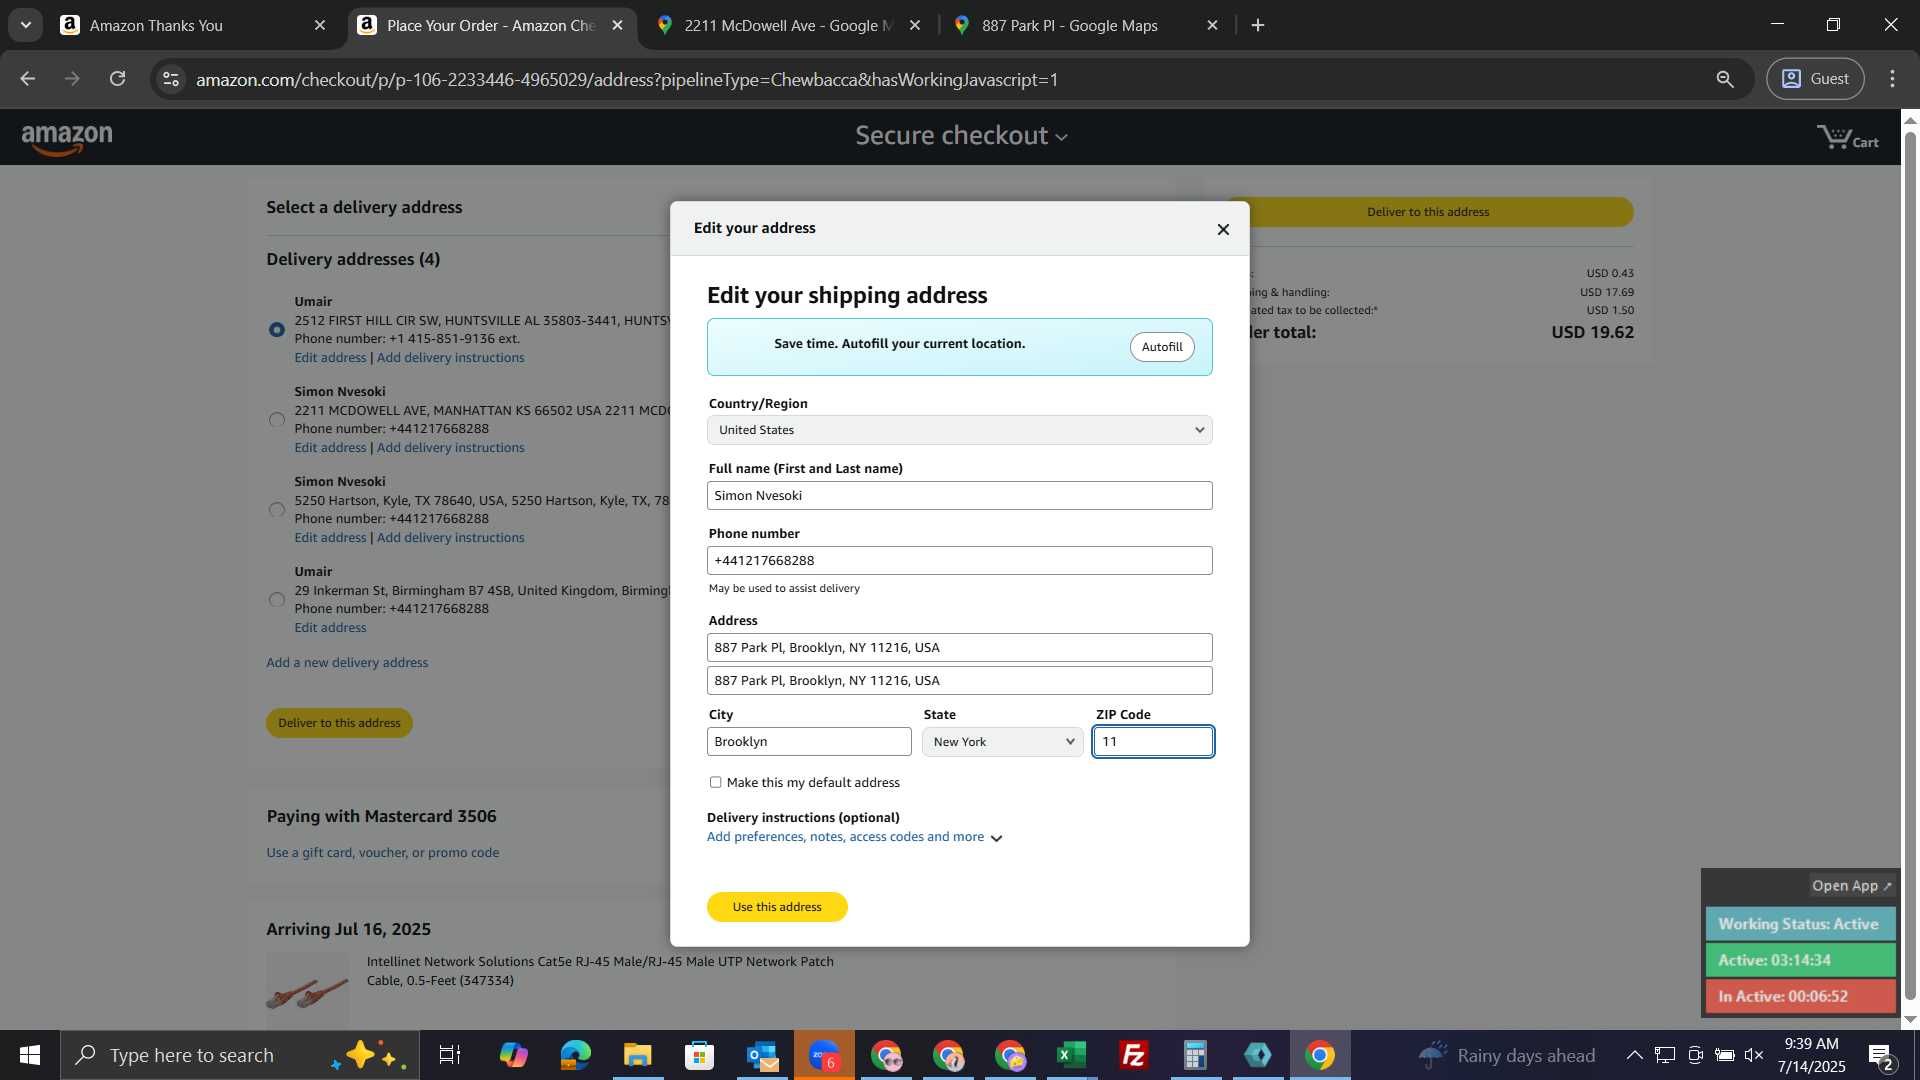Edit address for 29 Inkerman St
The image size is (1920, 1080).
(330, 628)
